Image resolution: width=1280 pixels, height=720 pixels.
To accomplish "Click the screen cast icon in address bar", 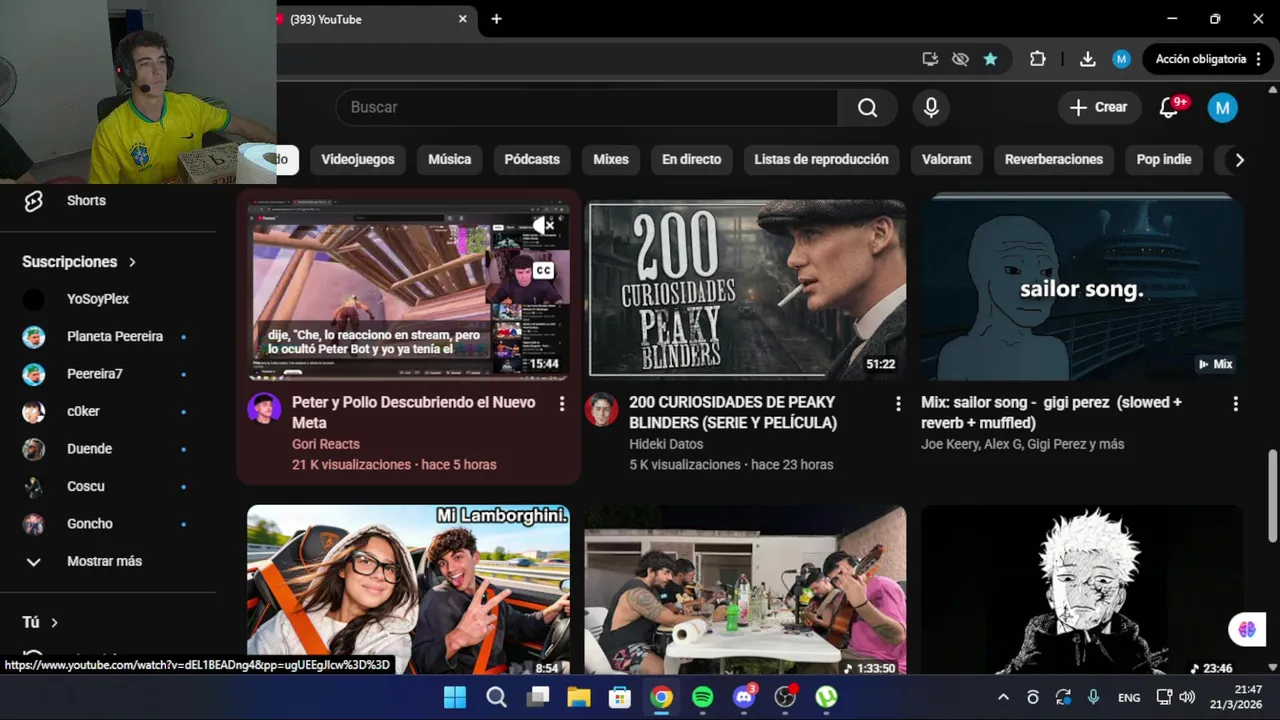I will click(x=930, y=59).
